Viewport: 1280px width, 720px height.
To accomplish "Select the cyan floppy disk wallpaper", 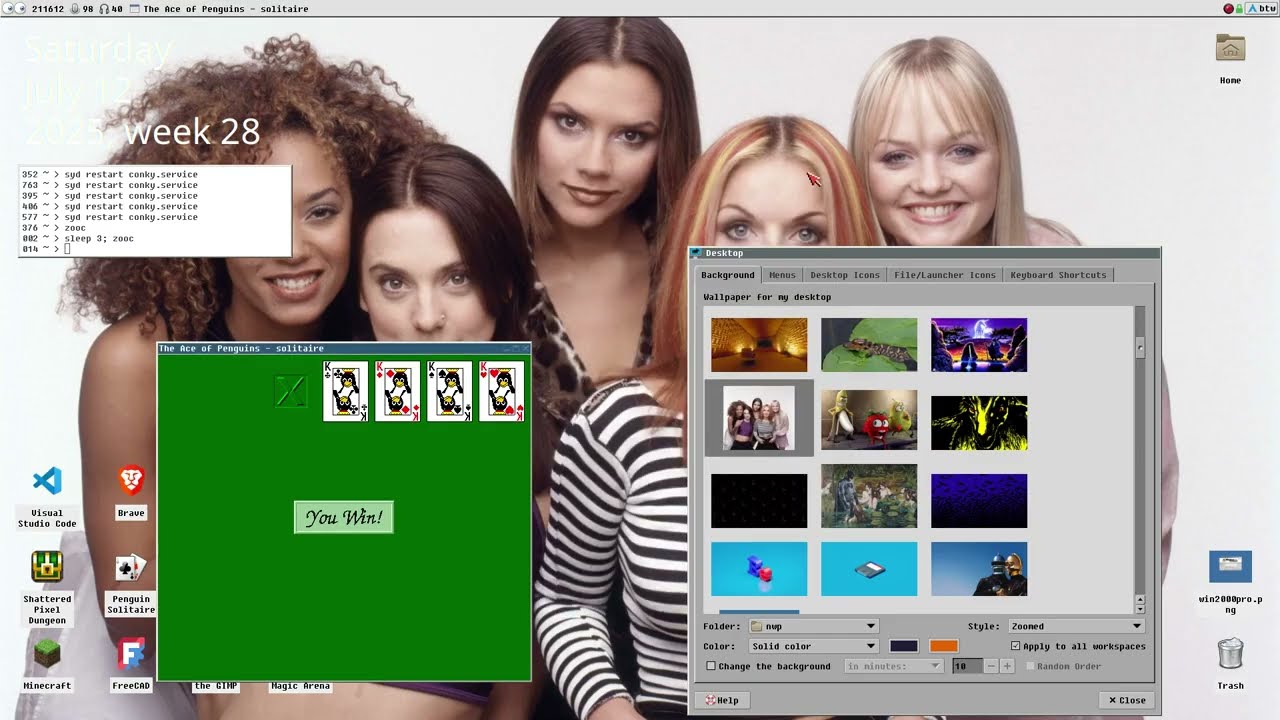I will click(x=869, y=569).
